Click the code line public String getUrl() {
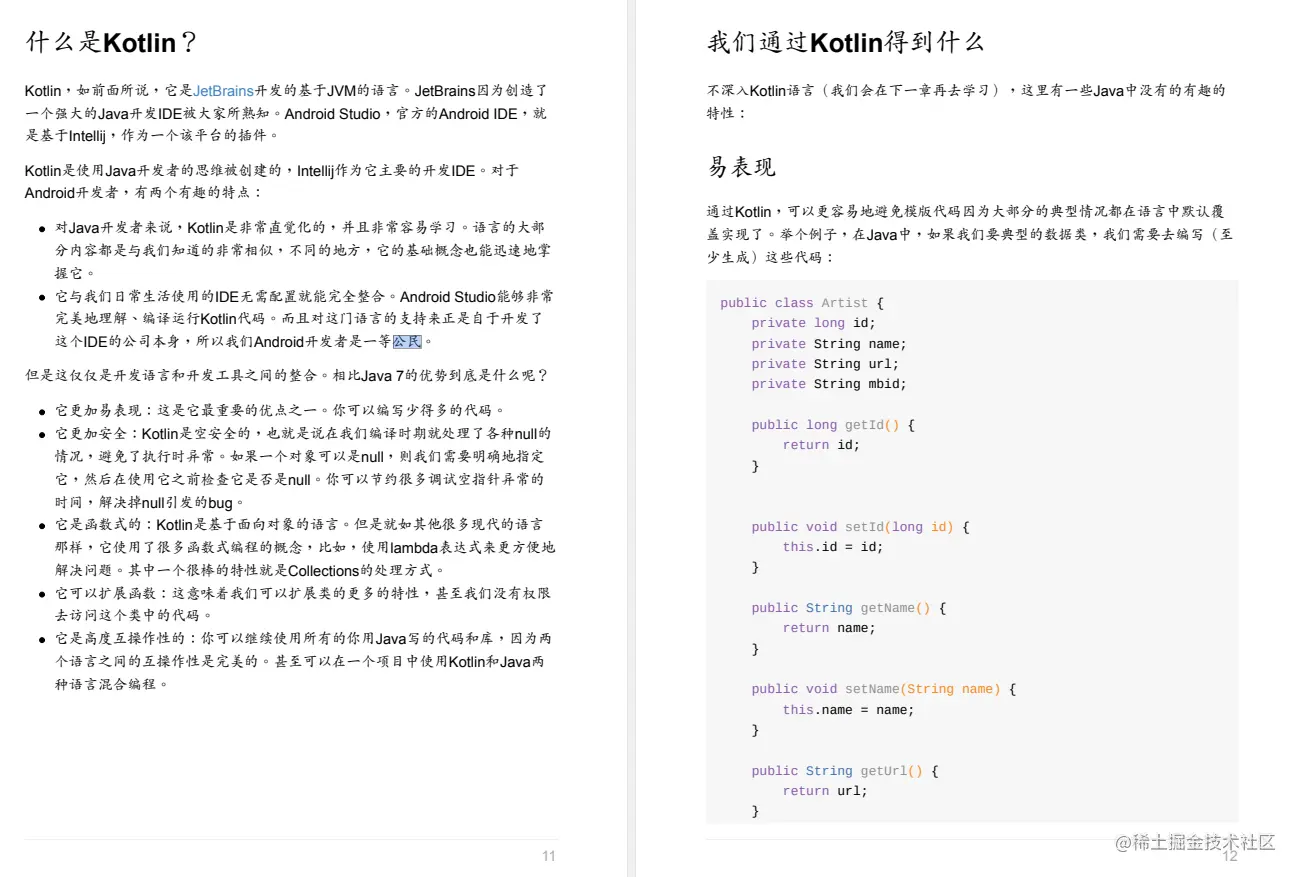 pos(845,771)
